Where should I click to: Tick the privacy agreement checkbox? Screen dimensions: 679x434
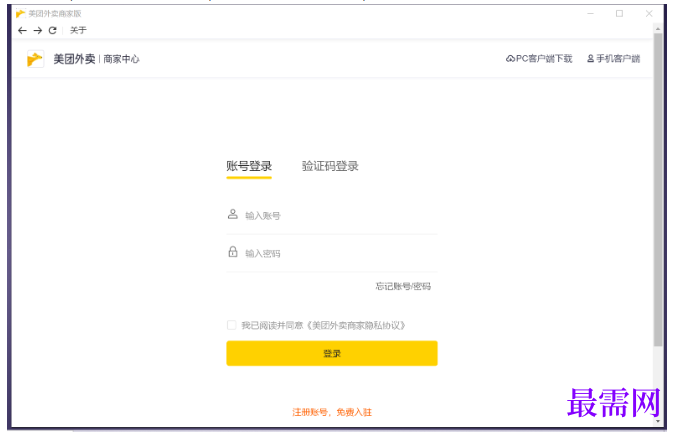pyautogui.click(x=231, y=325)
